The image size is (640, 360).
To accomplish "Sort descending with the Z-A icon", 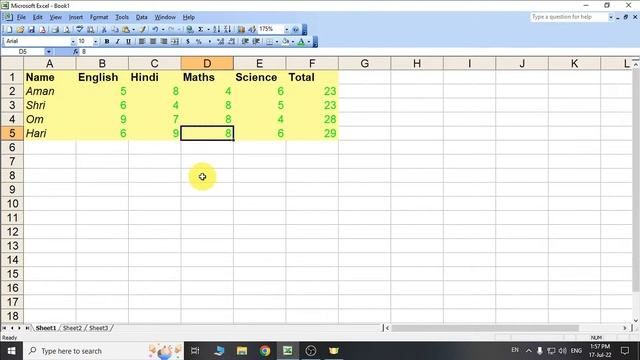I will (227, 29).
